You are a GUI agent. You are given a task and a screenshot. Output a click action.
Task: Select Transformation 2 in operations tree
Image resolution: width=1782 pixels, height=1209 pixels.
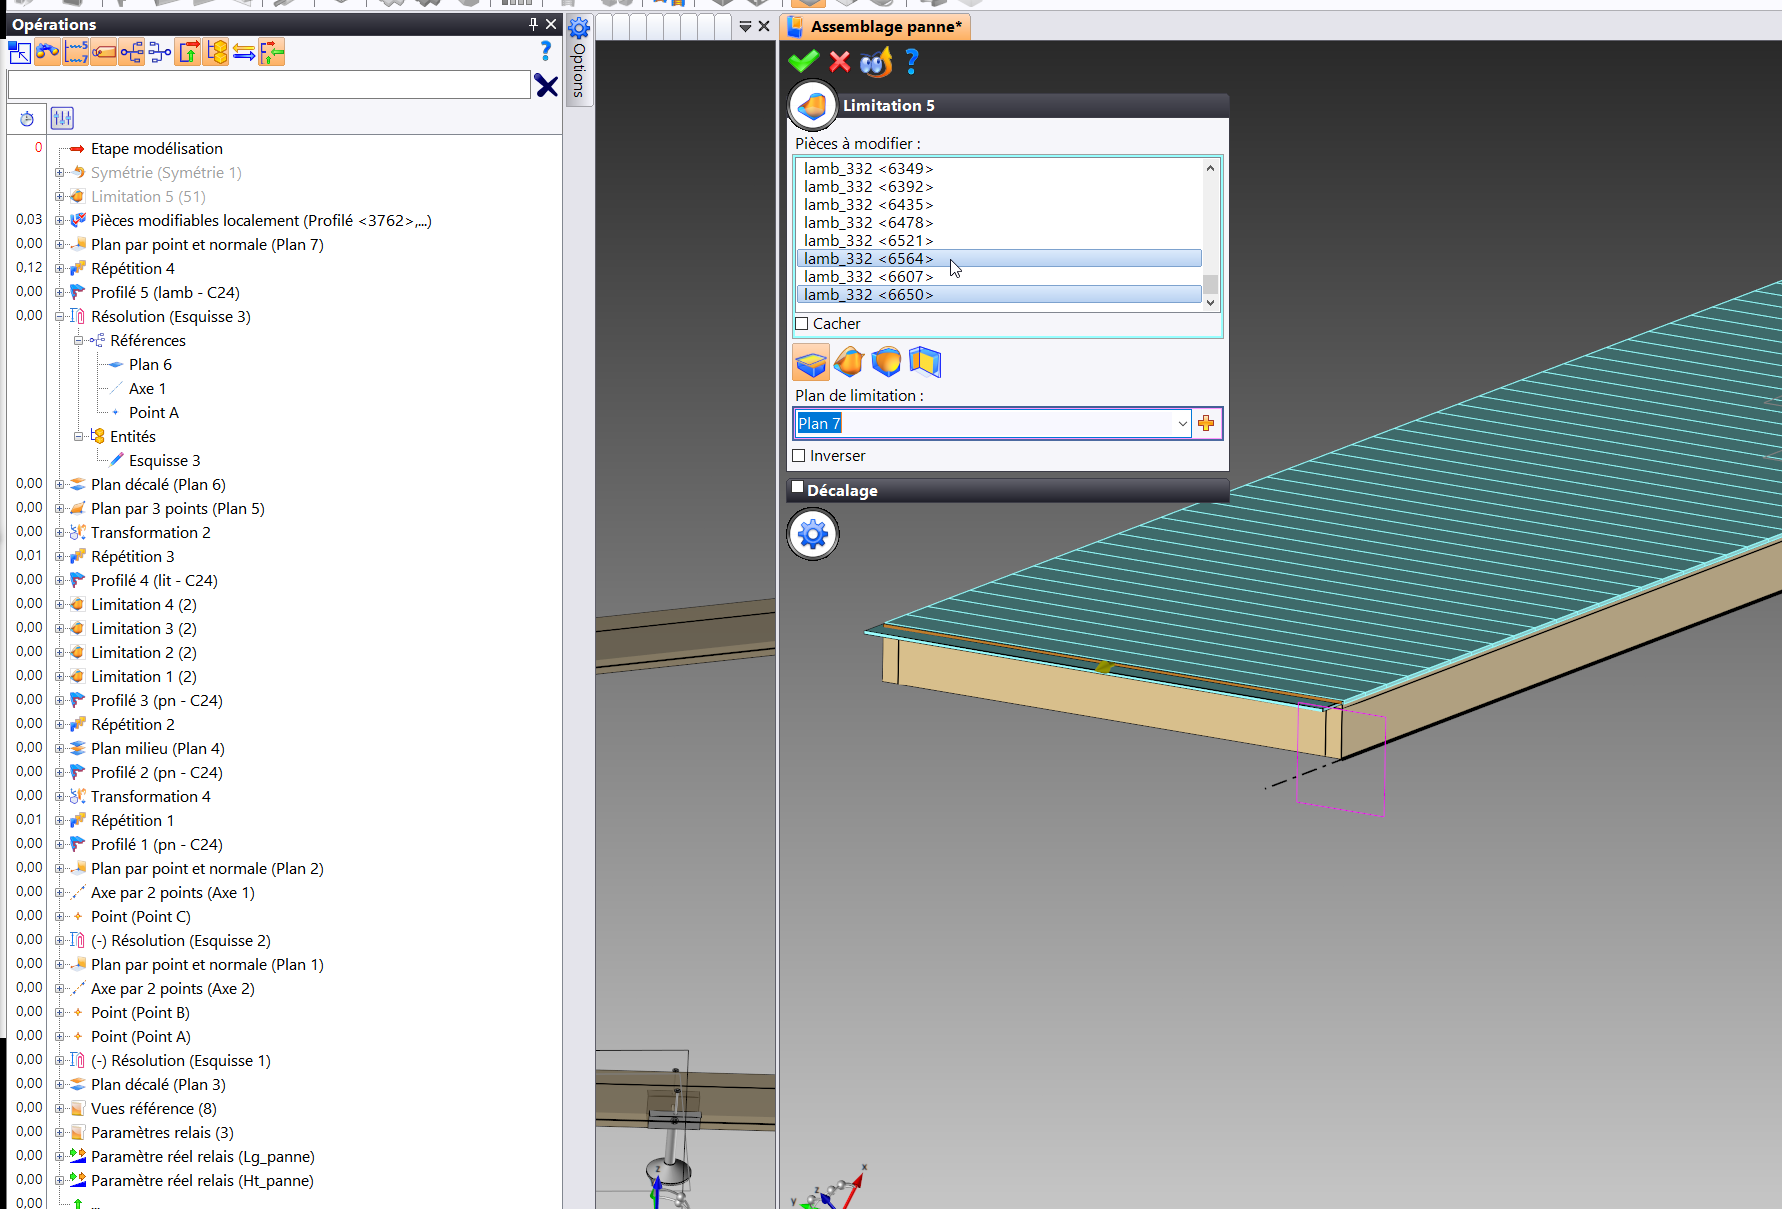click(150, 533)
